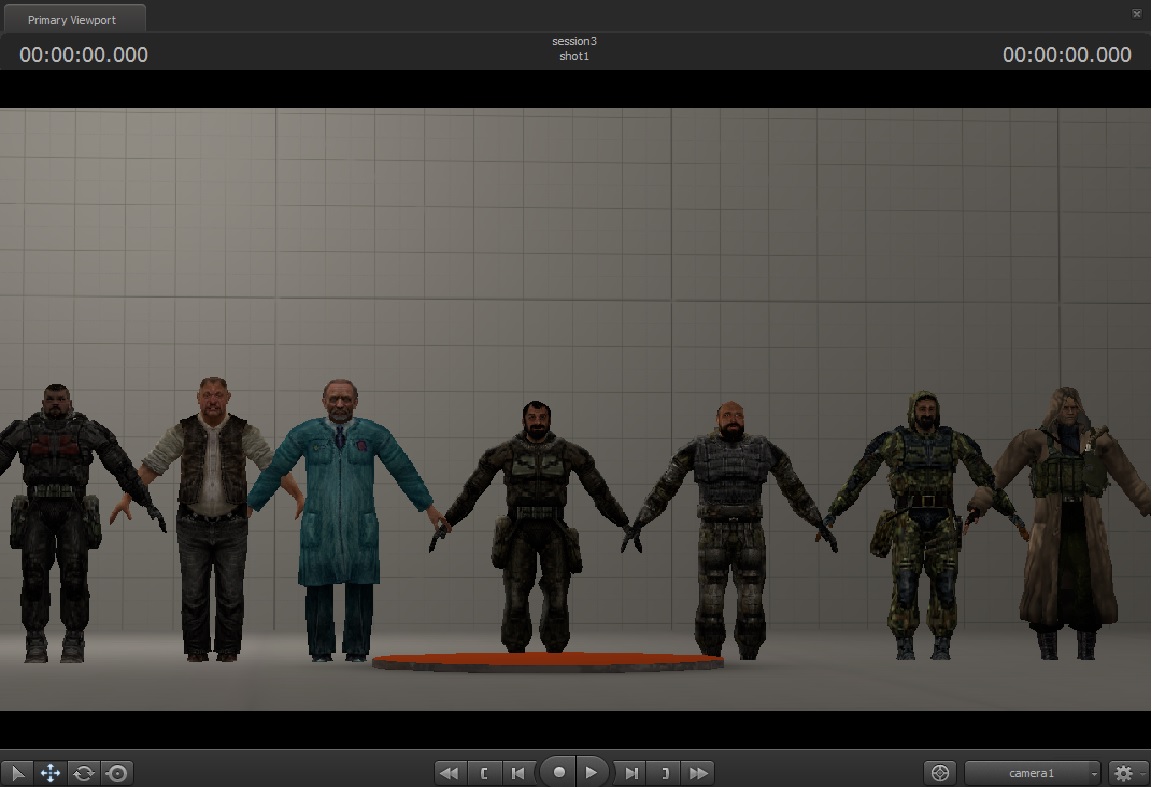
Task: Go to the right bracket out-point
Action: (x=664, y=773)
